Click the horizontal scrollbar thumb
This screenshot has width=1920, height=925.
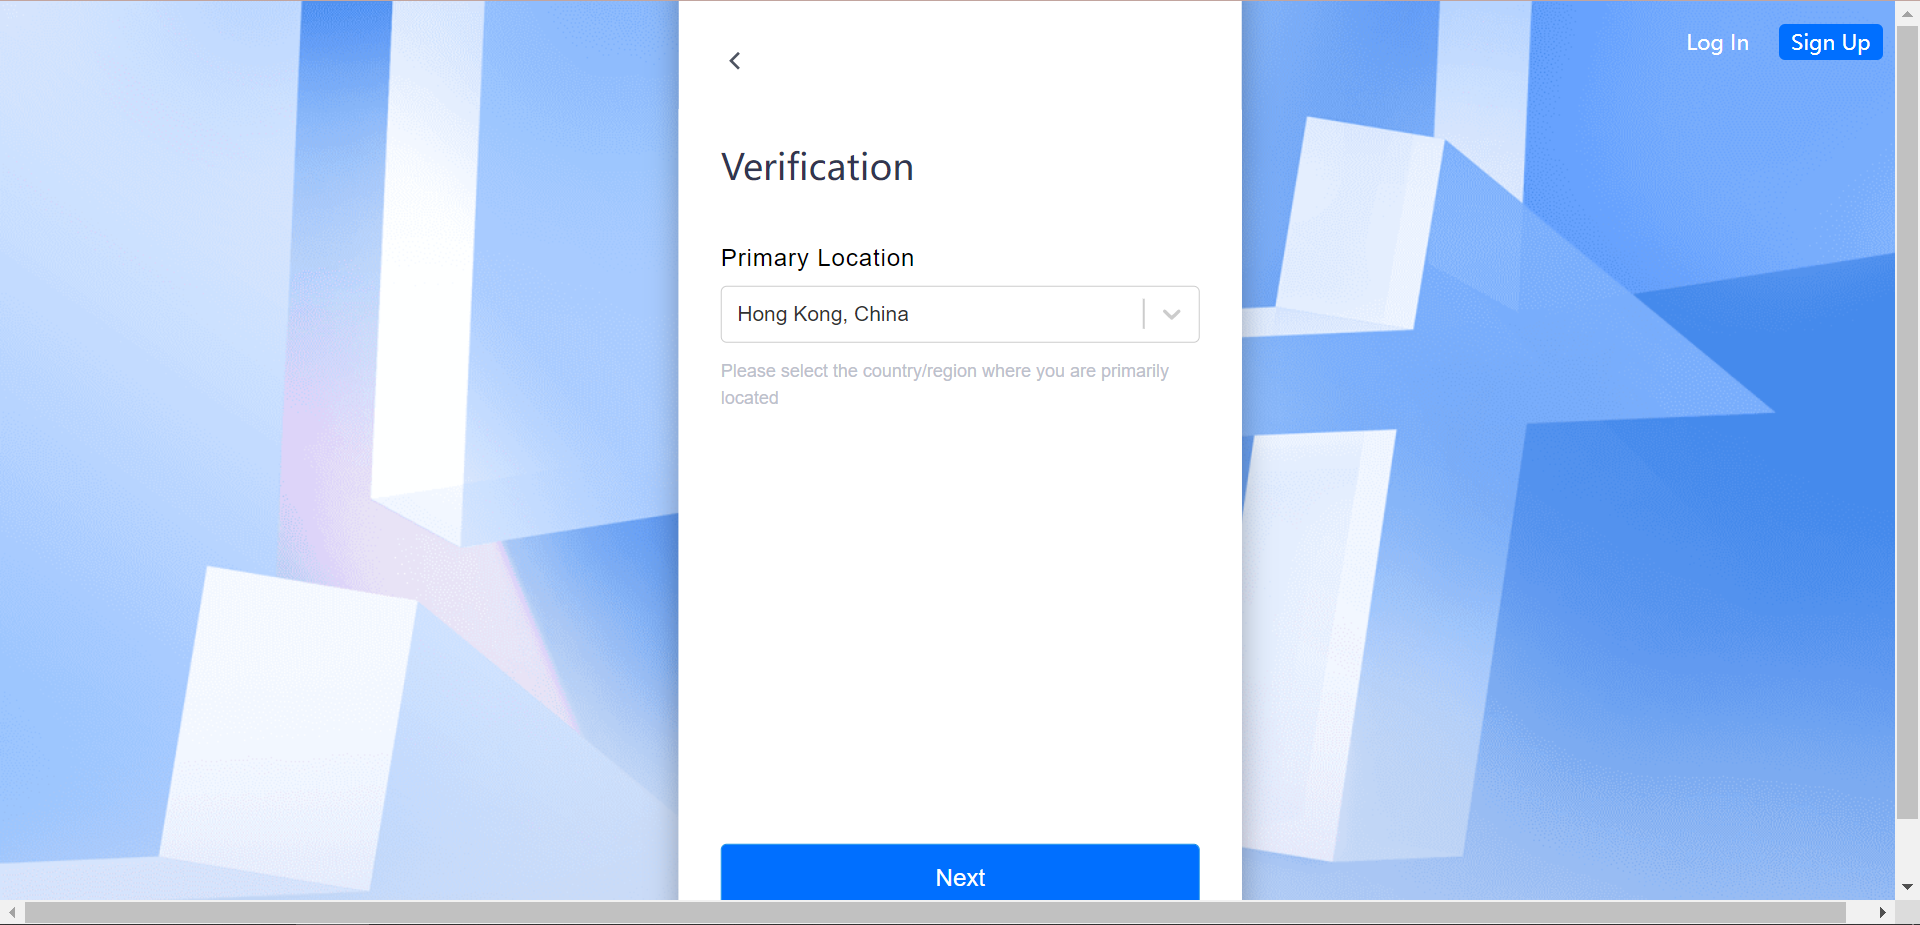tap(935, 913)
